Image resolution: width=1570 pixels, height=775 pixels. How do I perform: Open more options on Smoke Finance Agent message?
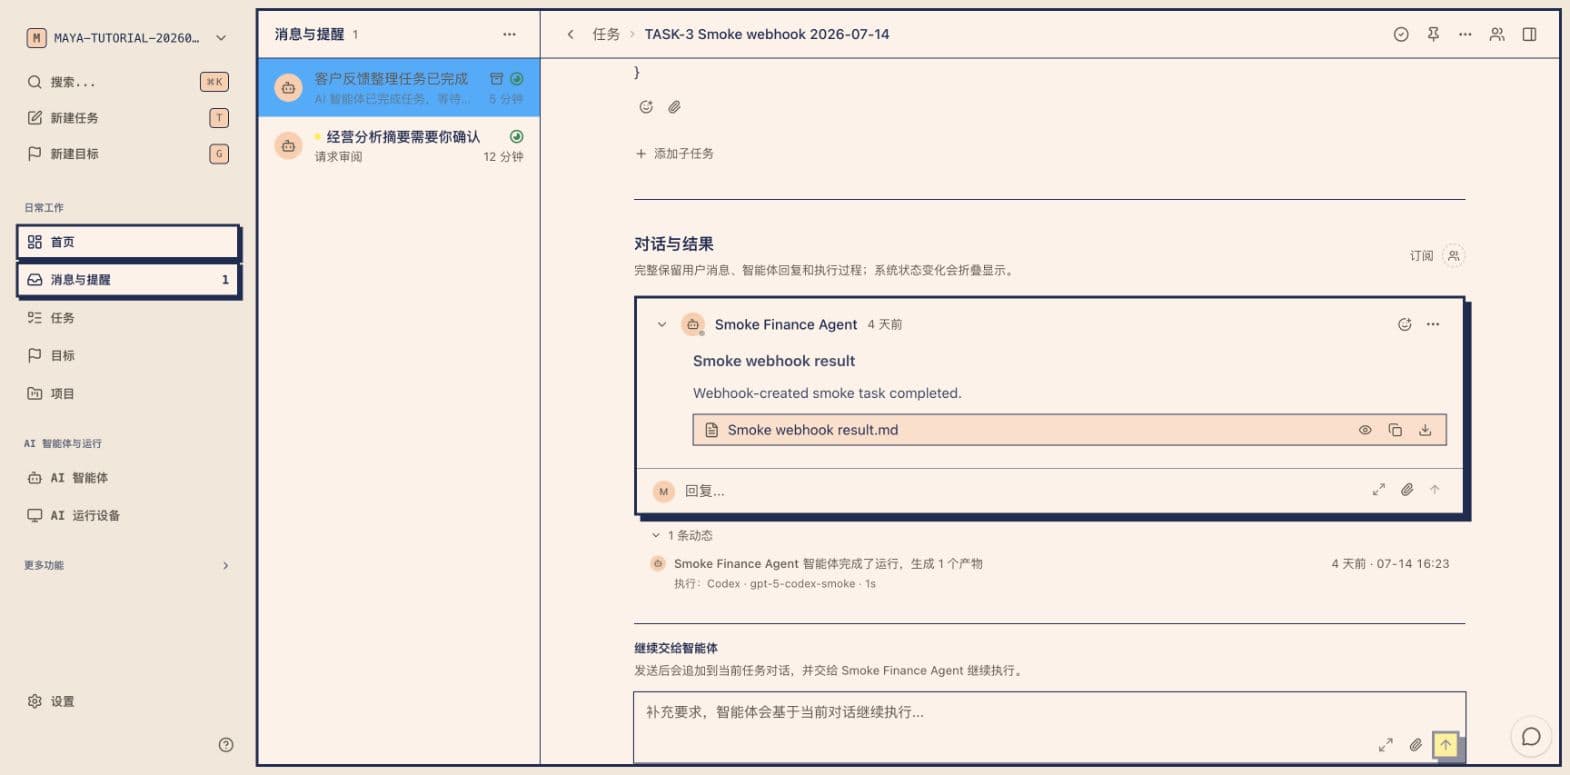(x=1433, y=324)
